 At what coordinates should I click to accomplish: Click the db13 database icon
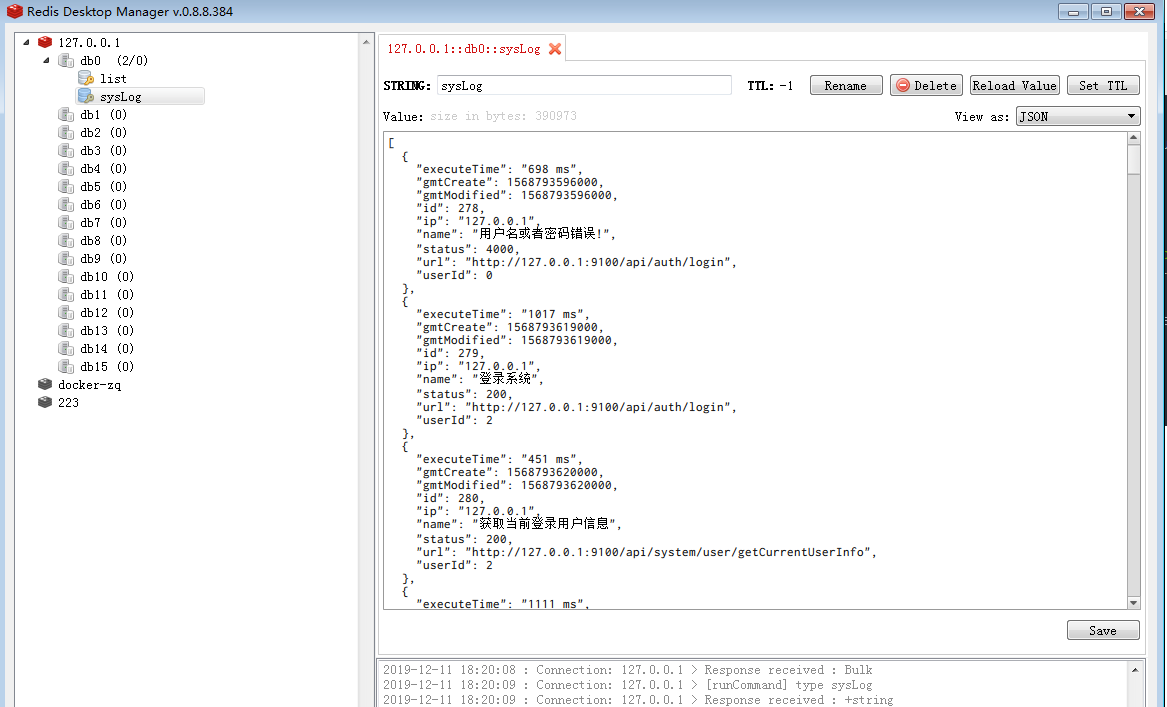[x=66, y=330]
